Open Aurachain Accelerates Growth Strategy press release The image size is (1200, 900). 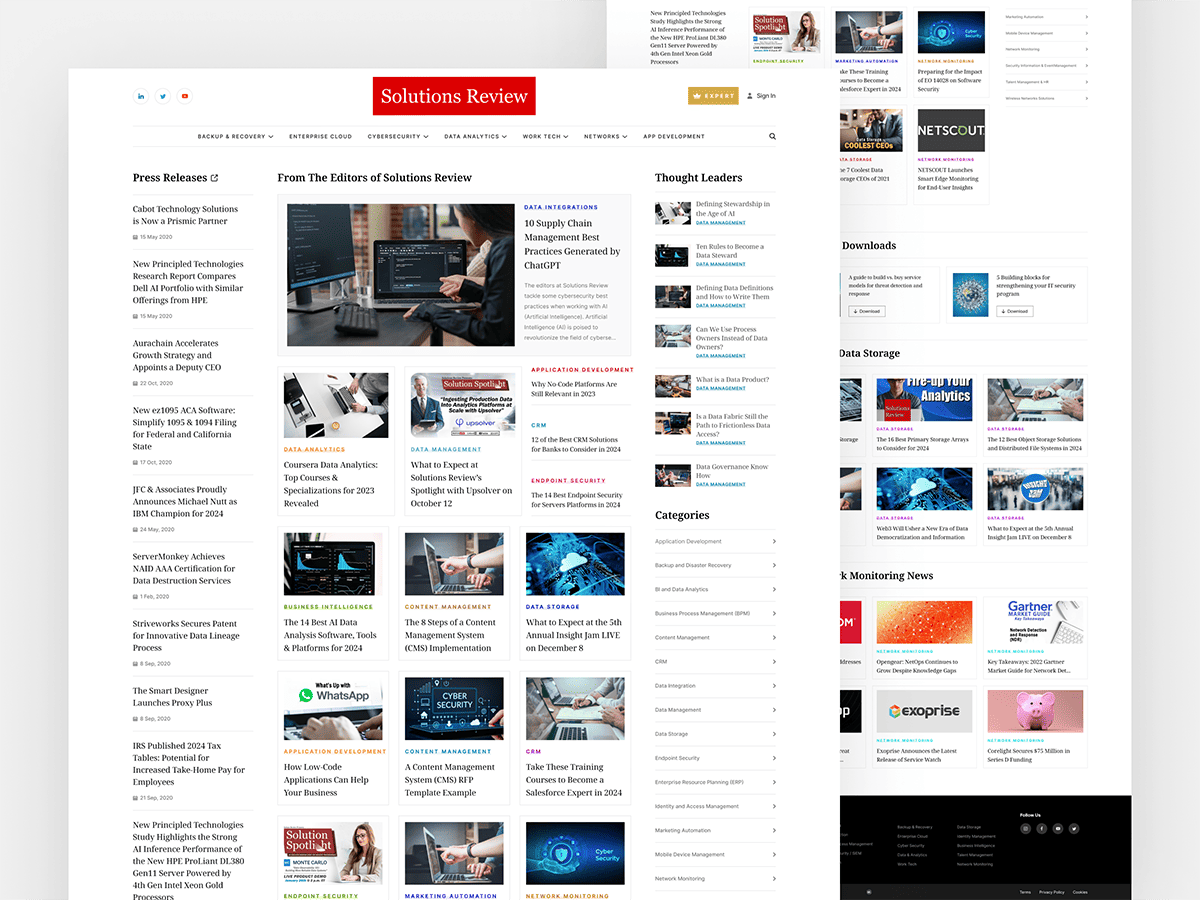[x=177, y=355]
